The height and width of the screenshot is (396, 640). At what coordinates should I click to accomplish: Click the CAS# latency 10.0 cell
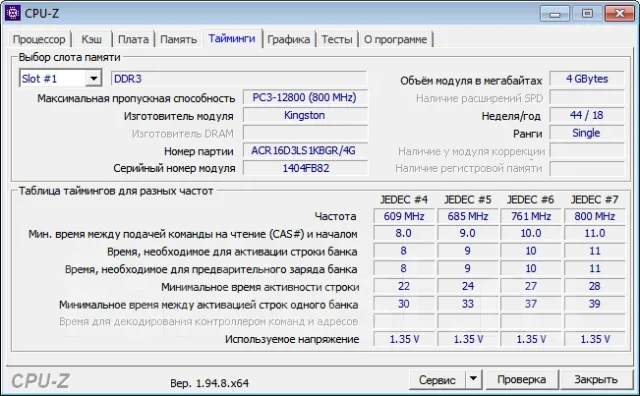pos(531,233)
